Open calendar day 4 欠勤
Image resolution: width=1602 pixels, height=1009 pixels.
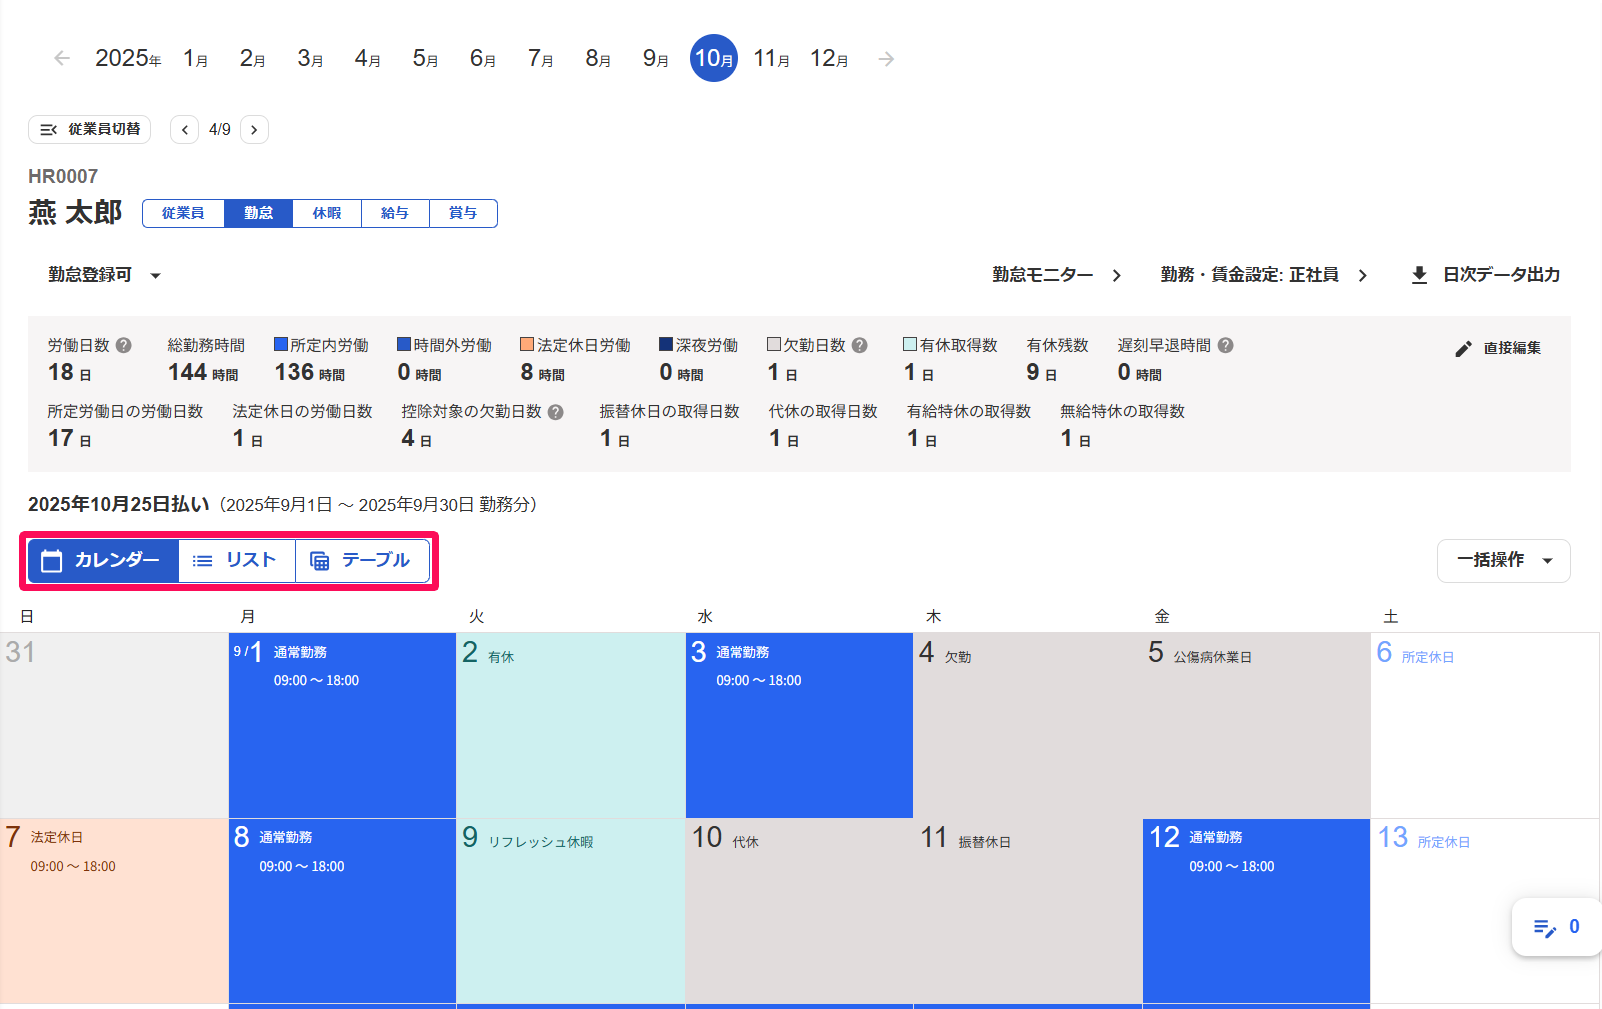(1027, 725)
